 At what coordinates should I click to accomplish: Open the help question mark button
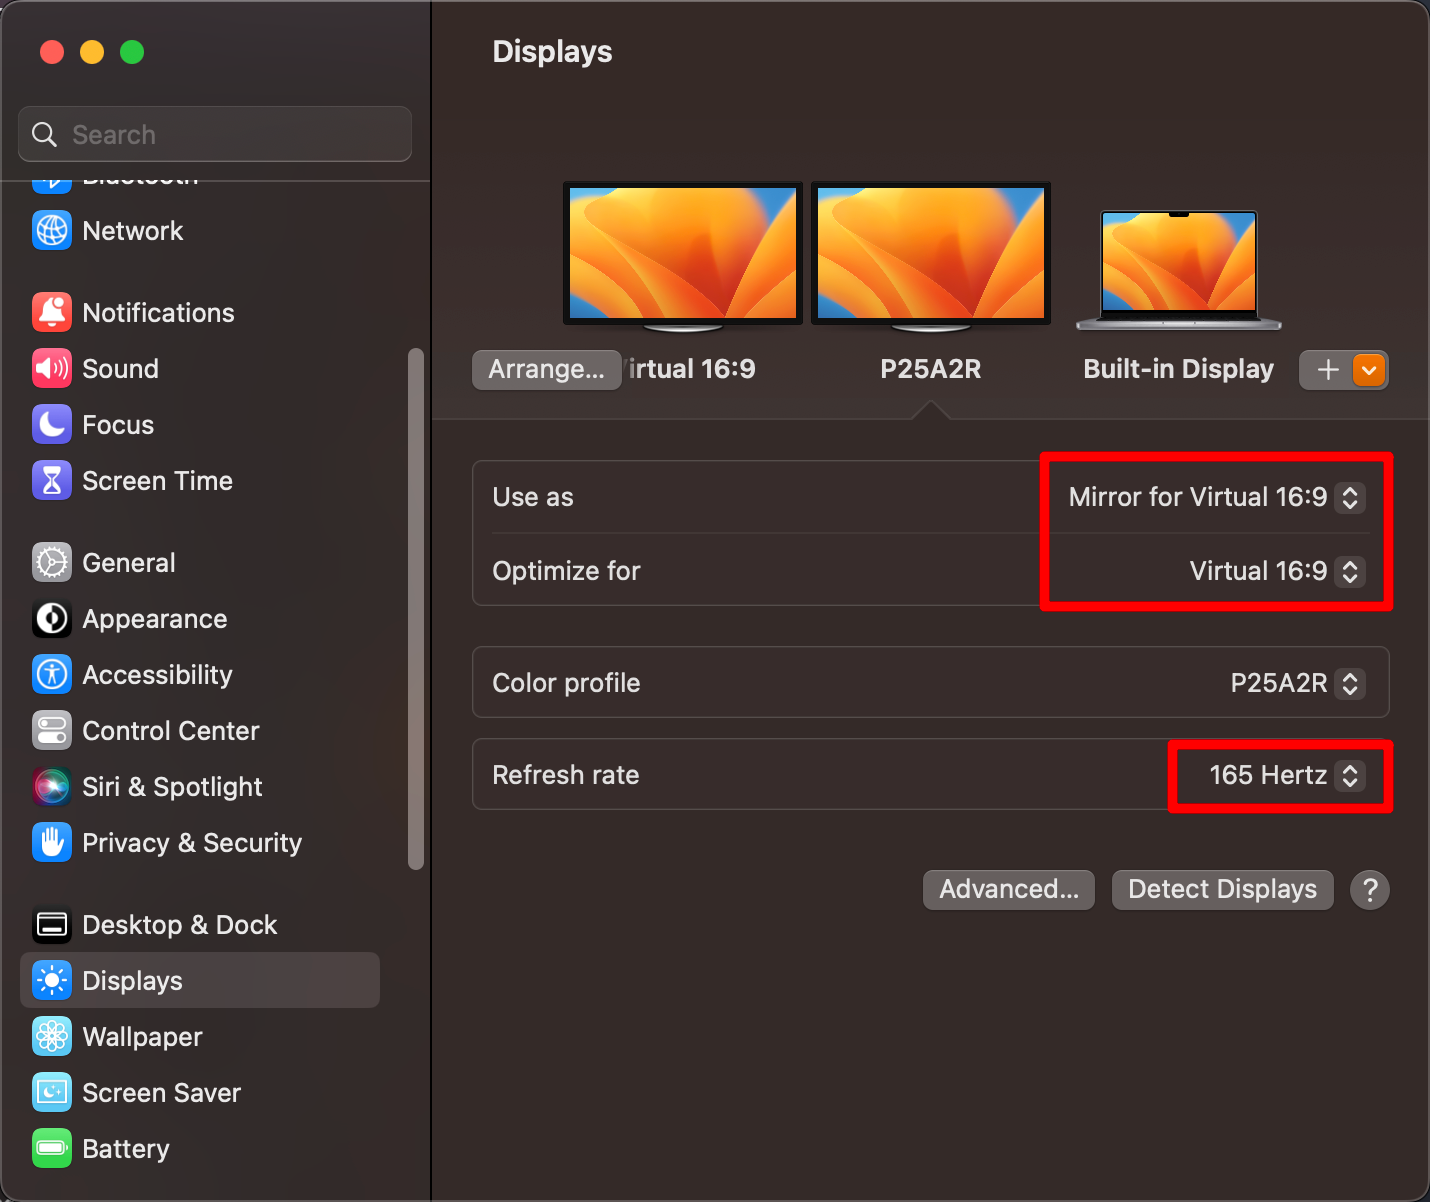1369,889
